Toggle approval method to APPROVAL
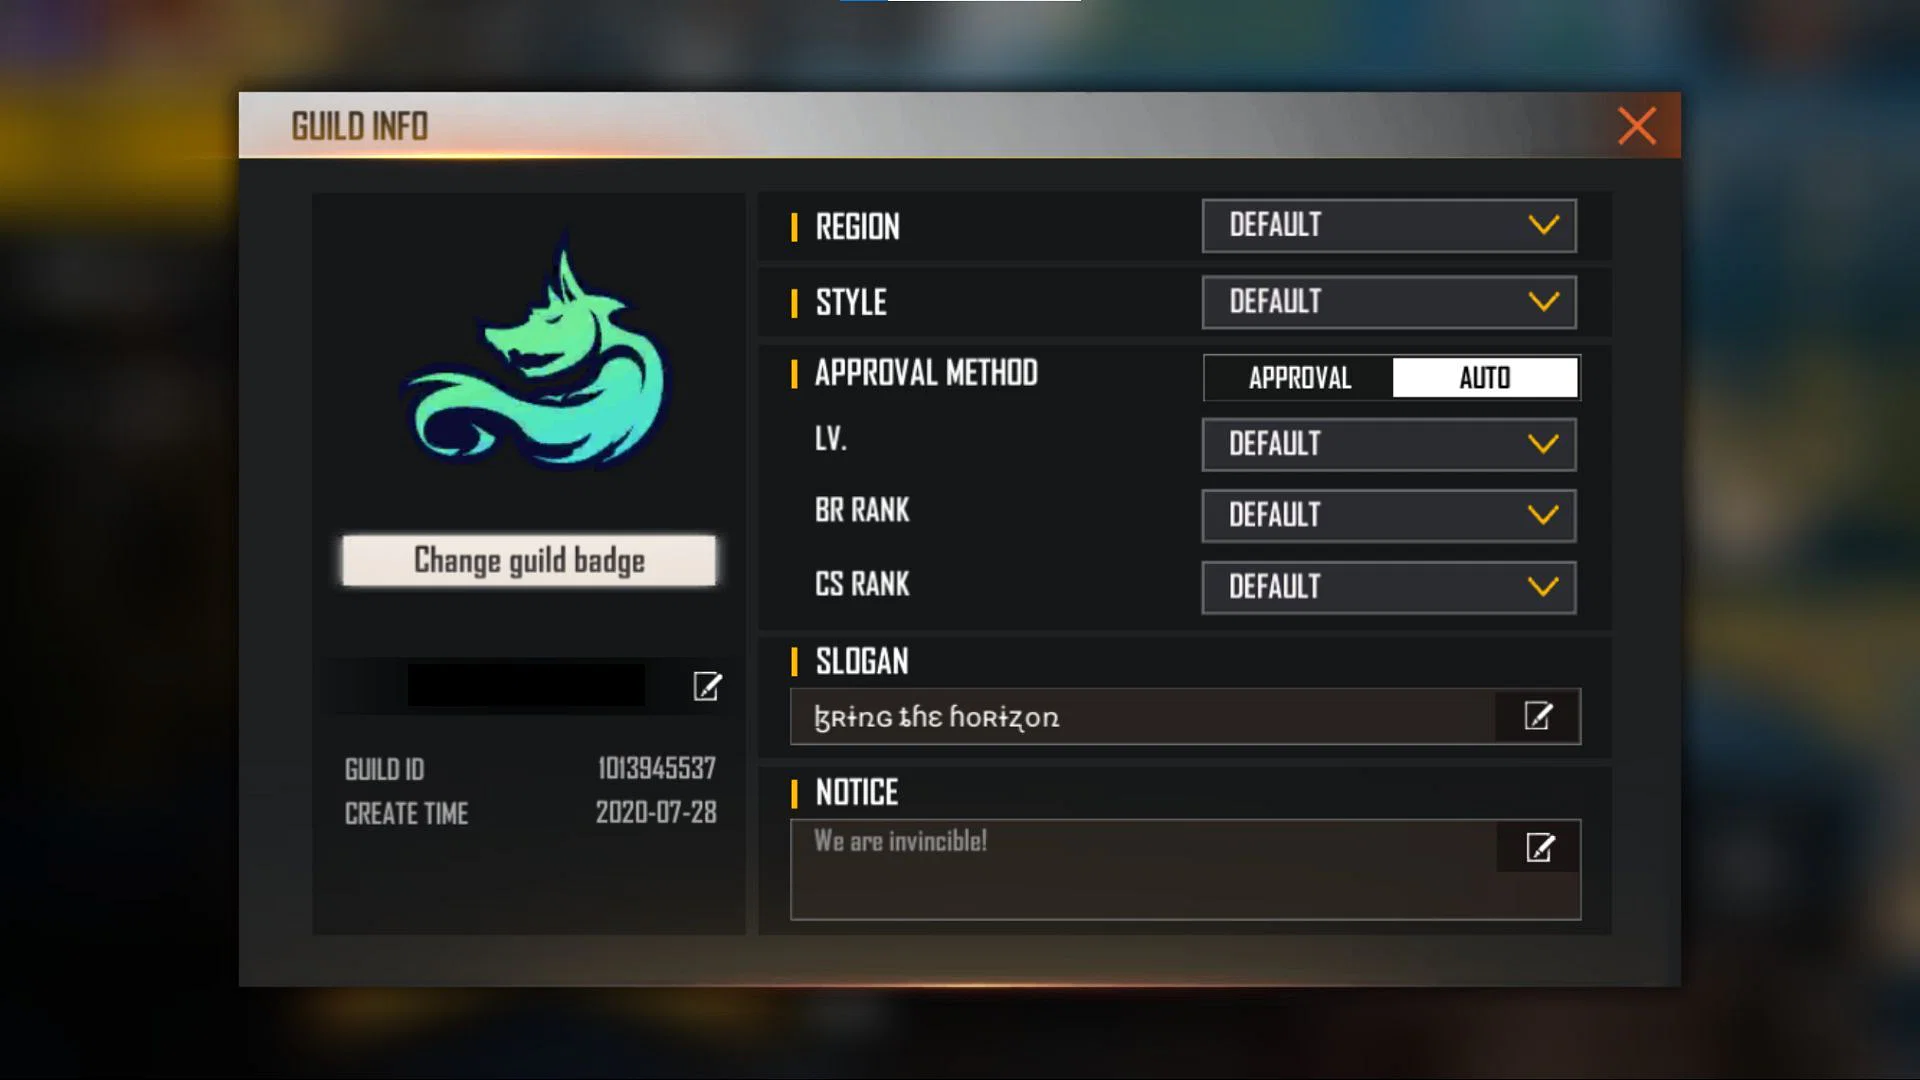 [1298, 377]
